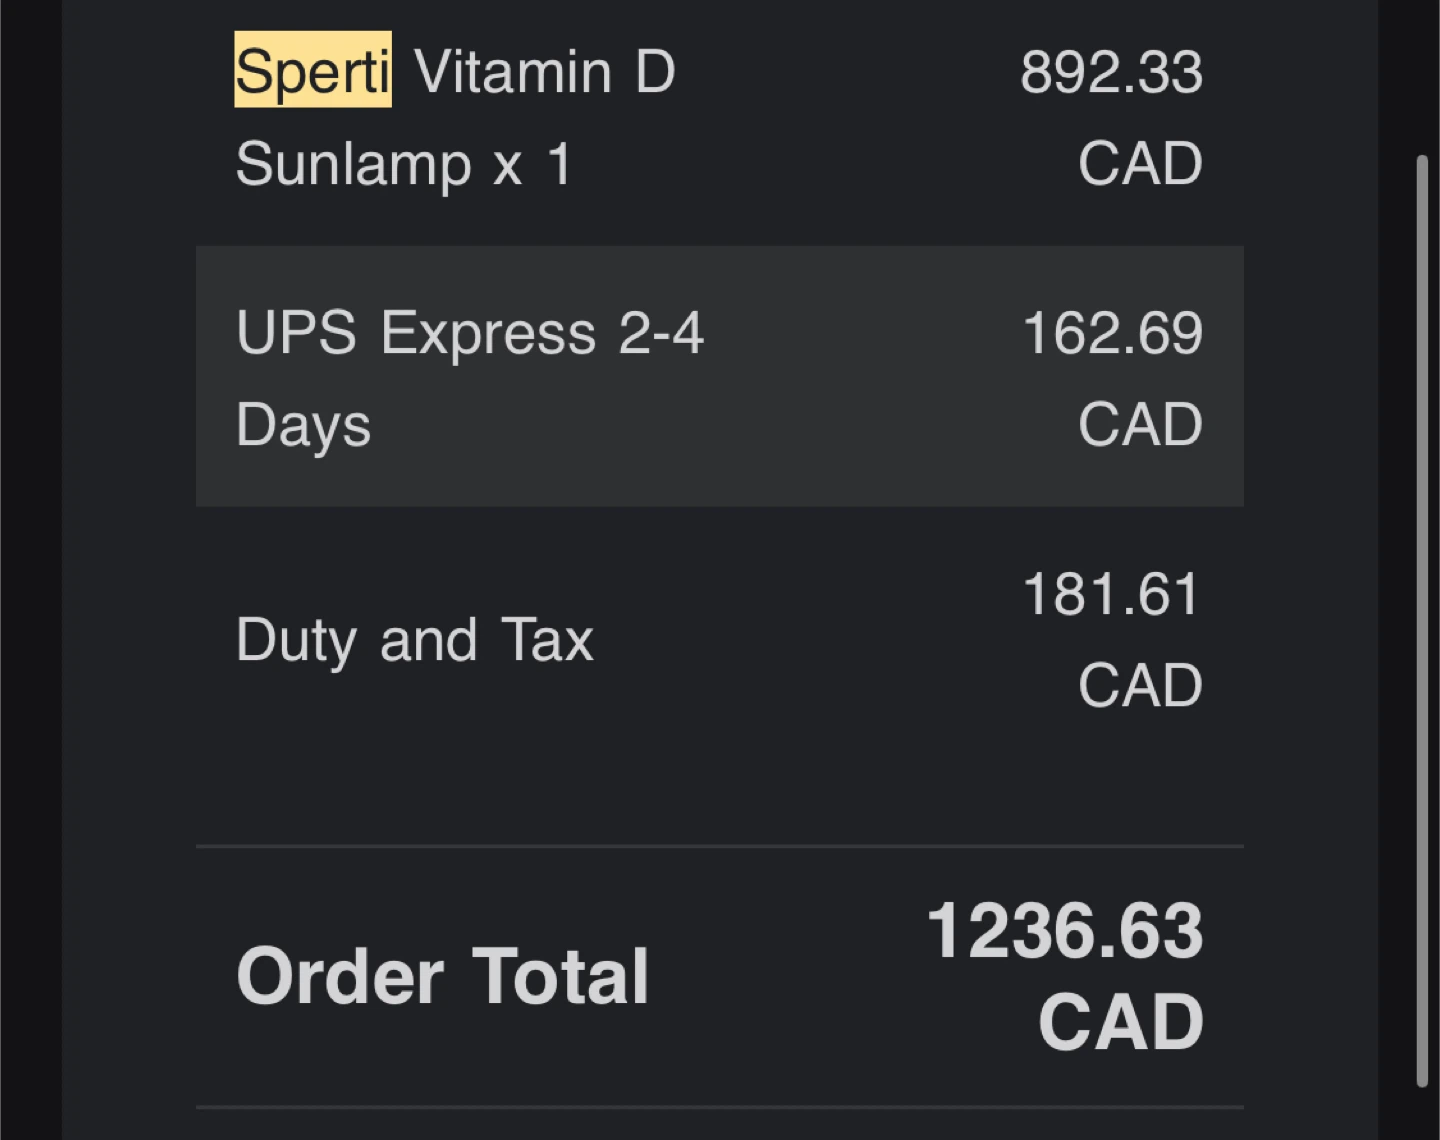The image size is (1440, 1140).
Task: Click CAD under the 181.61 duty amount
Action: coord(1140,686)
